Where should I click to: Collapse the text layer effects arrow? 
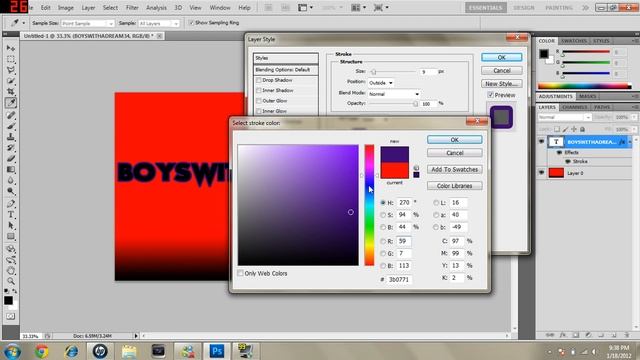tap(630, 142)
